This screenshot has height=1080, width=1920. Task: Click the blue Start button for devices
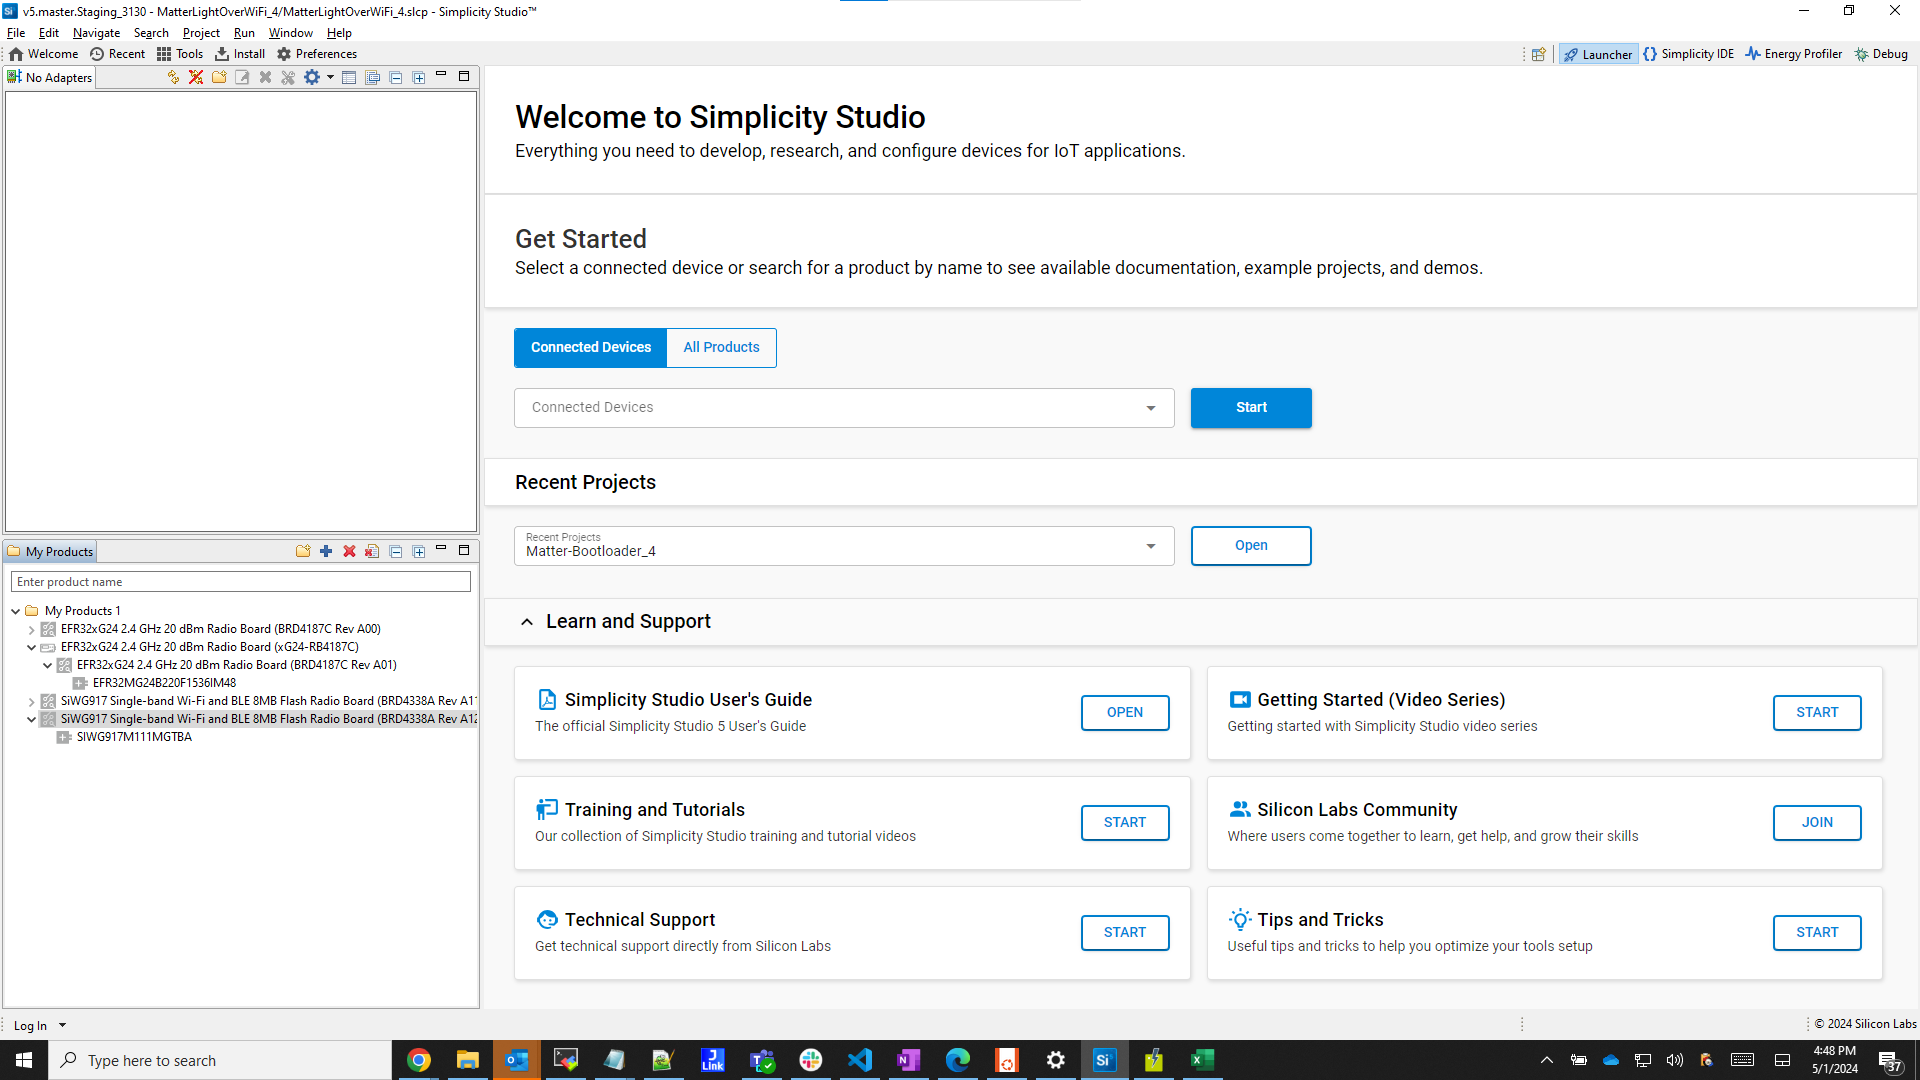point(1251,407)
